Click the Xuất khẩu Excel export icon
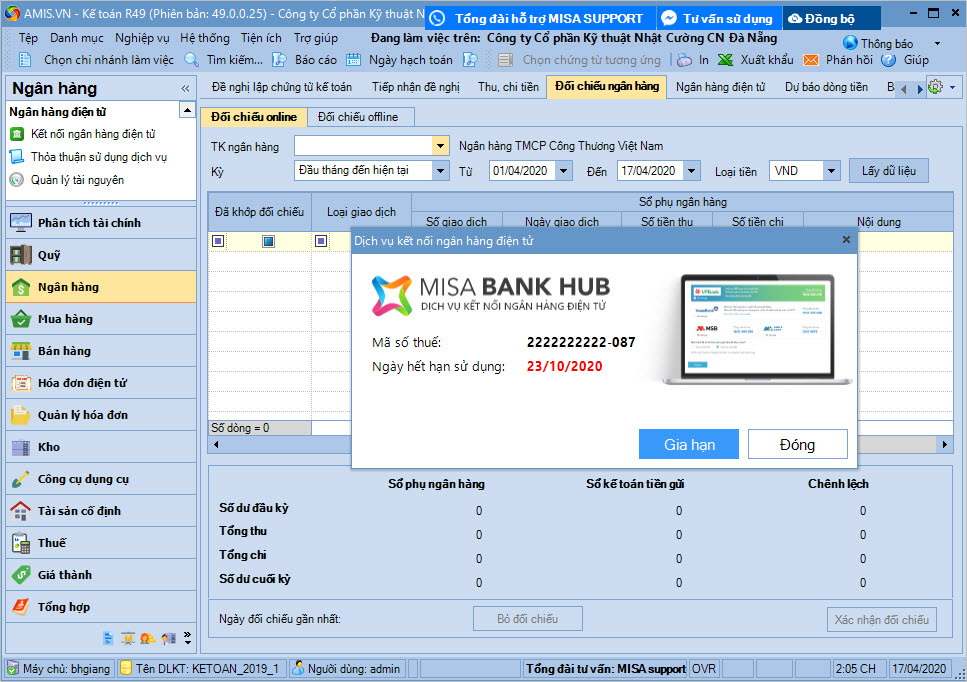Viewport: 967px width, 682px height. coord(725,60)
